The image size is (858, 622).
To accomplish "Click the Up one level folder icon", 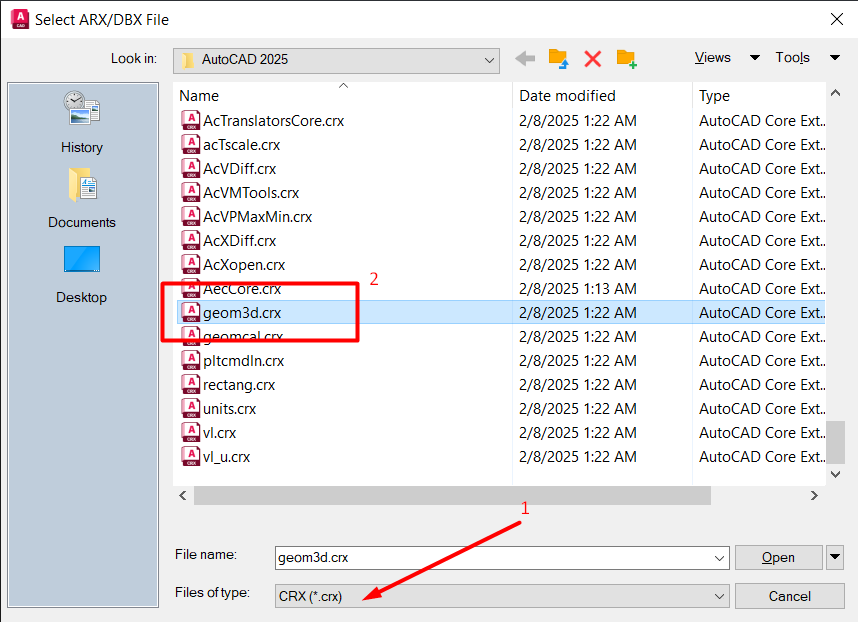I will click(x=559, y=59).
